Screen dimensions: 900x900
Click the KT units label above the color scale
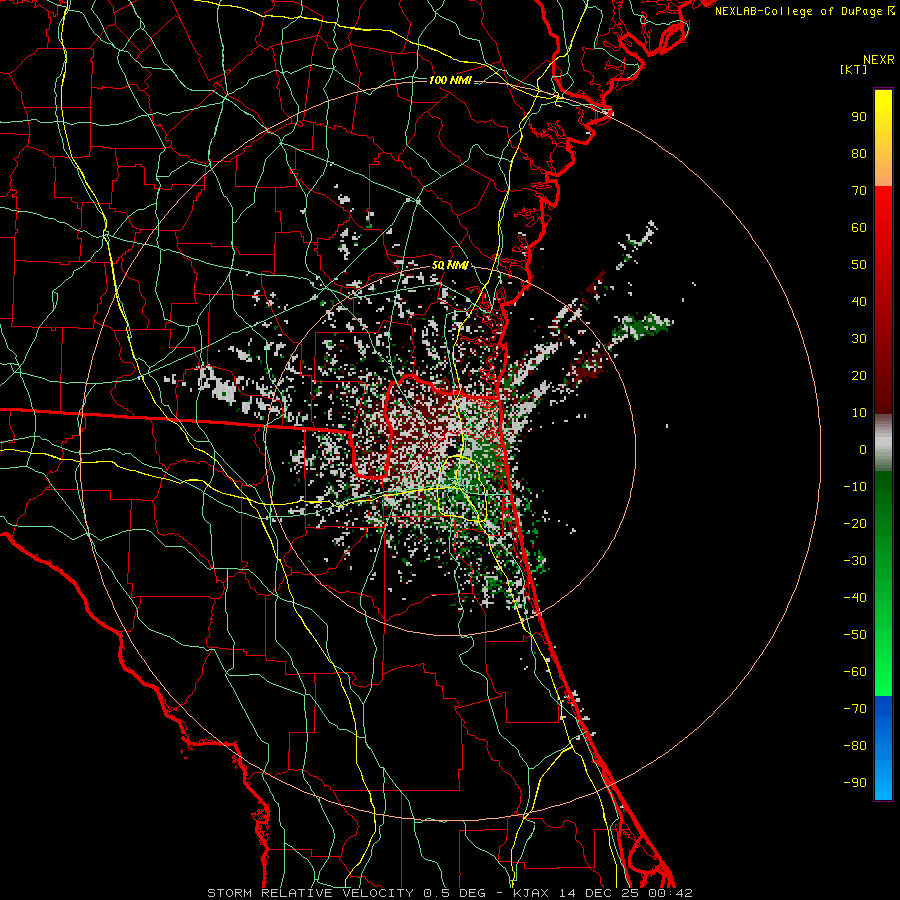pos(854,69)
